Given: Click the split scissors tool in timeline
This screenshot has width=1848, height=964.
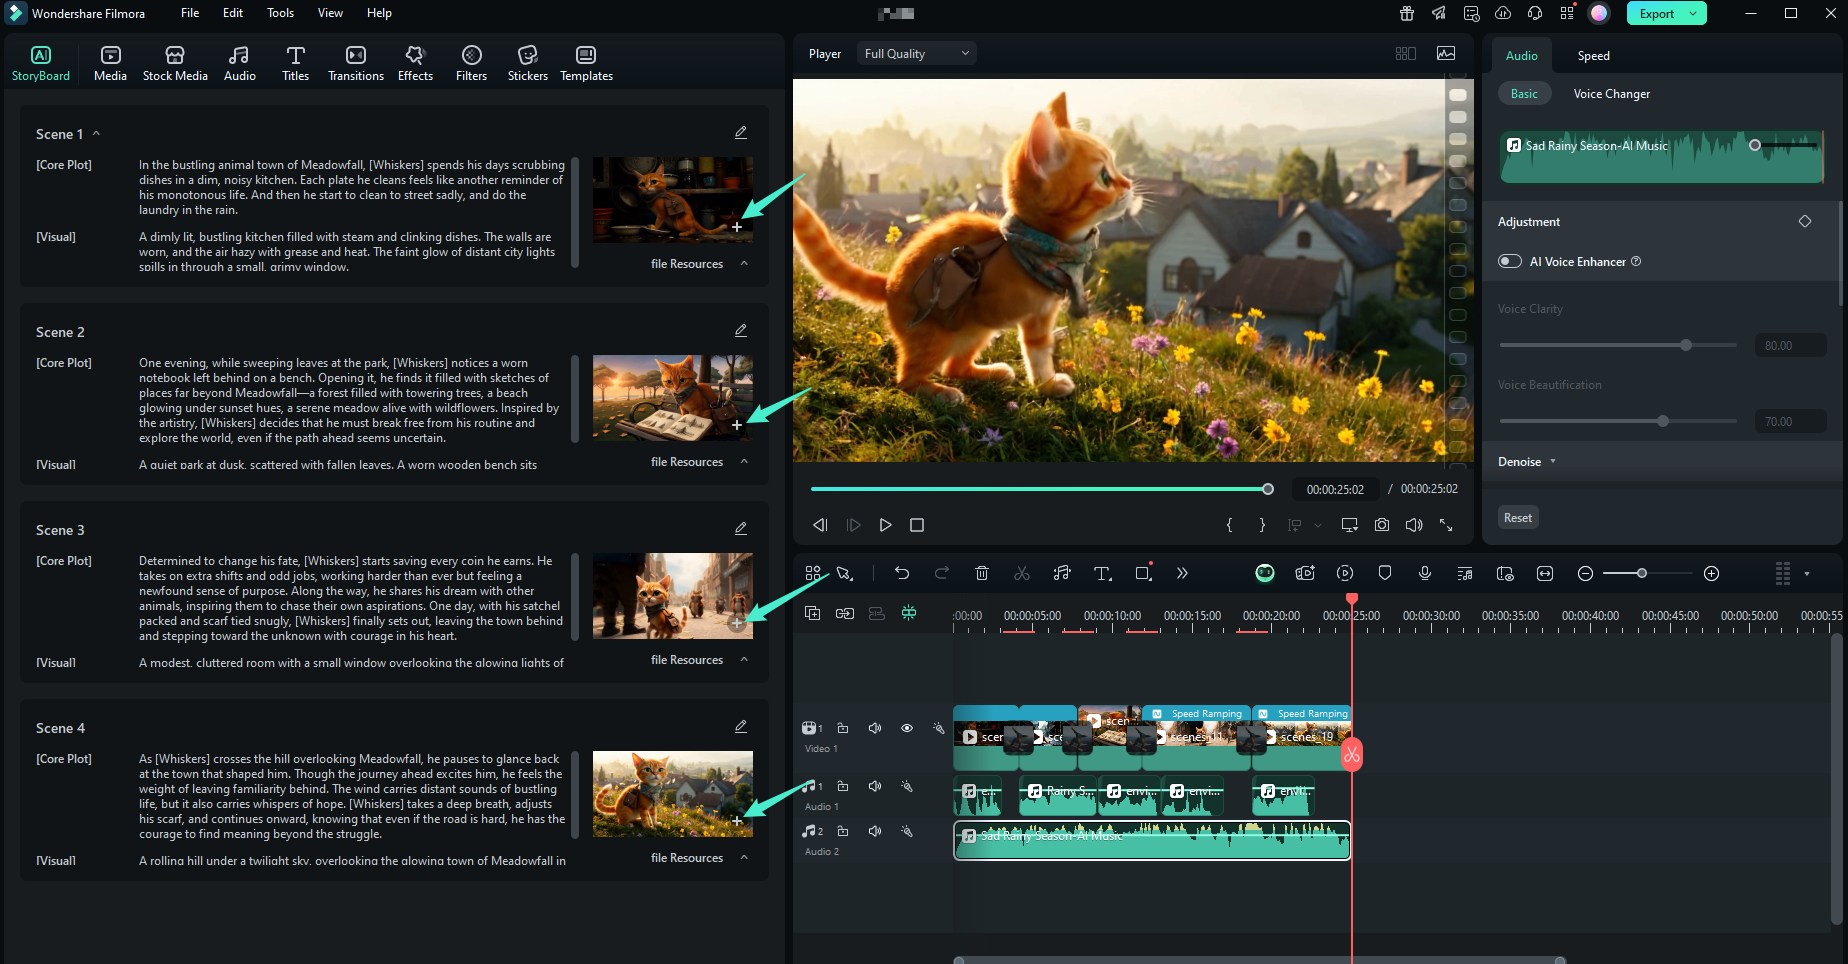Looking at the screenshot, I should click(x=1021, y=573).
